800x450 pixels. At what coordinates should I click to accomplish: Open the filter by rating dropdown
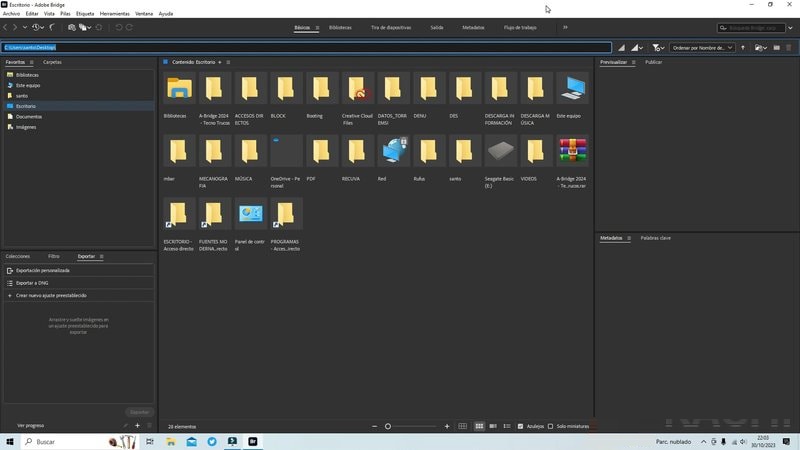click(658, 47)
